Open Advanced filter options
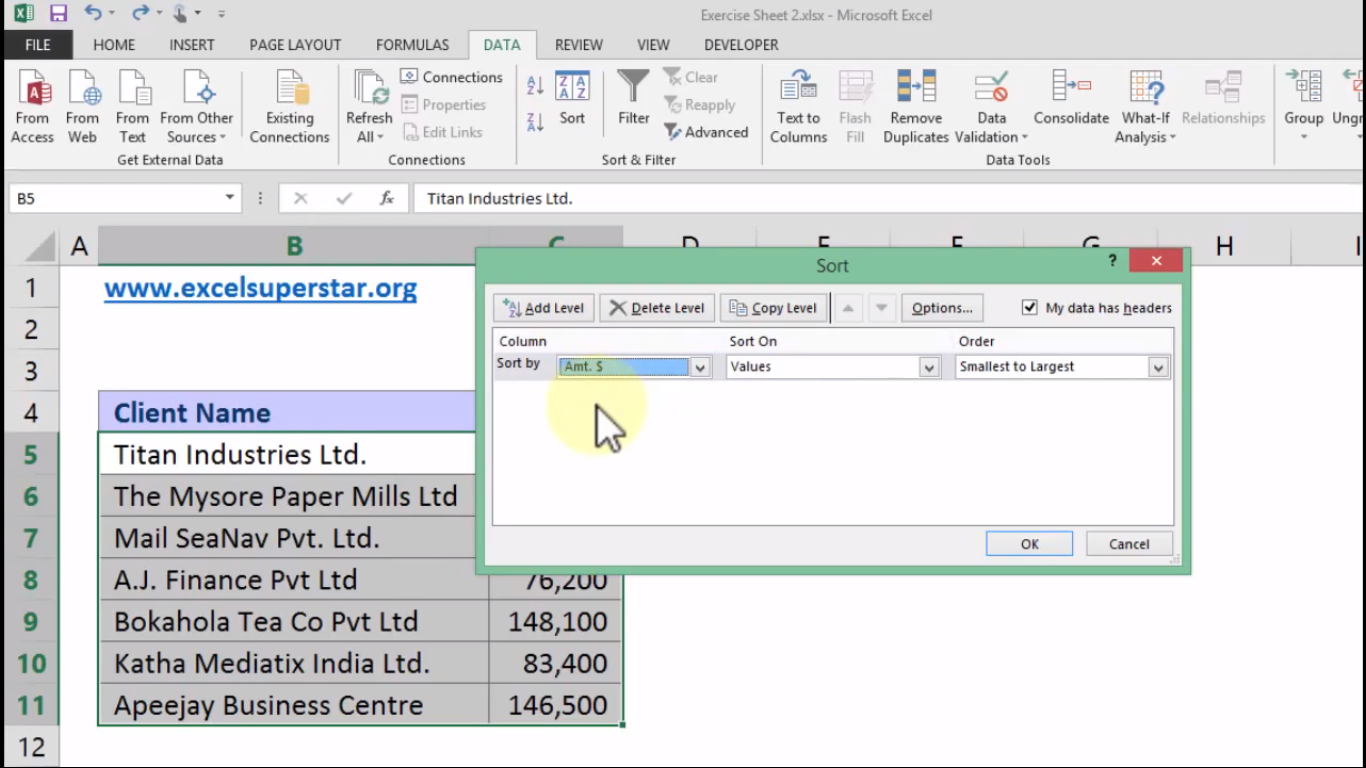The image size is (1366, 768). [706, 132]
